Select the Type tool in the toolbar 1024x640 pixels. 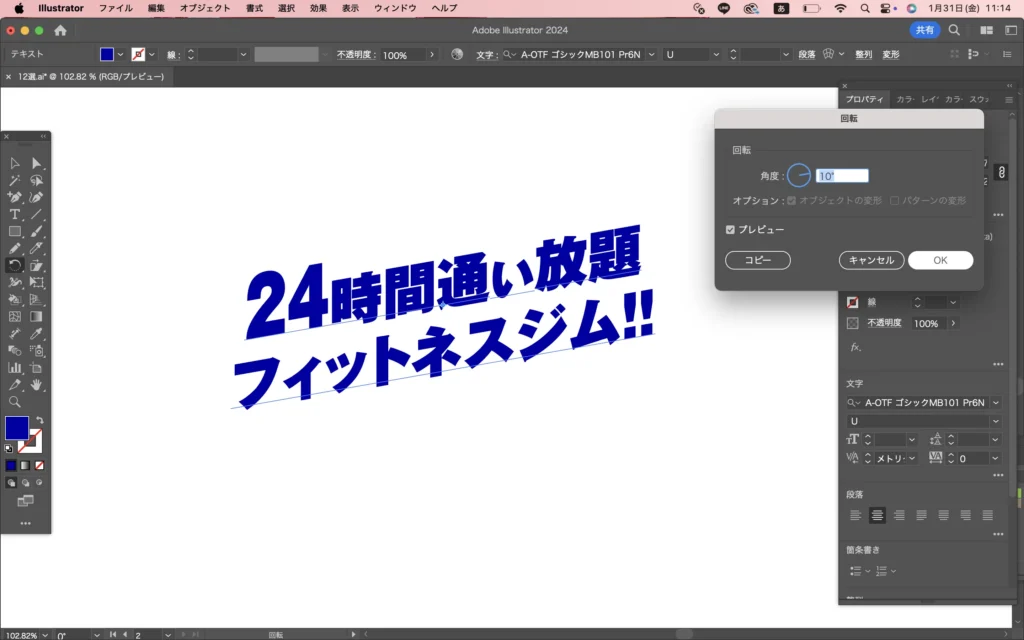(x=15, y=214)
